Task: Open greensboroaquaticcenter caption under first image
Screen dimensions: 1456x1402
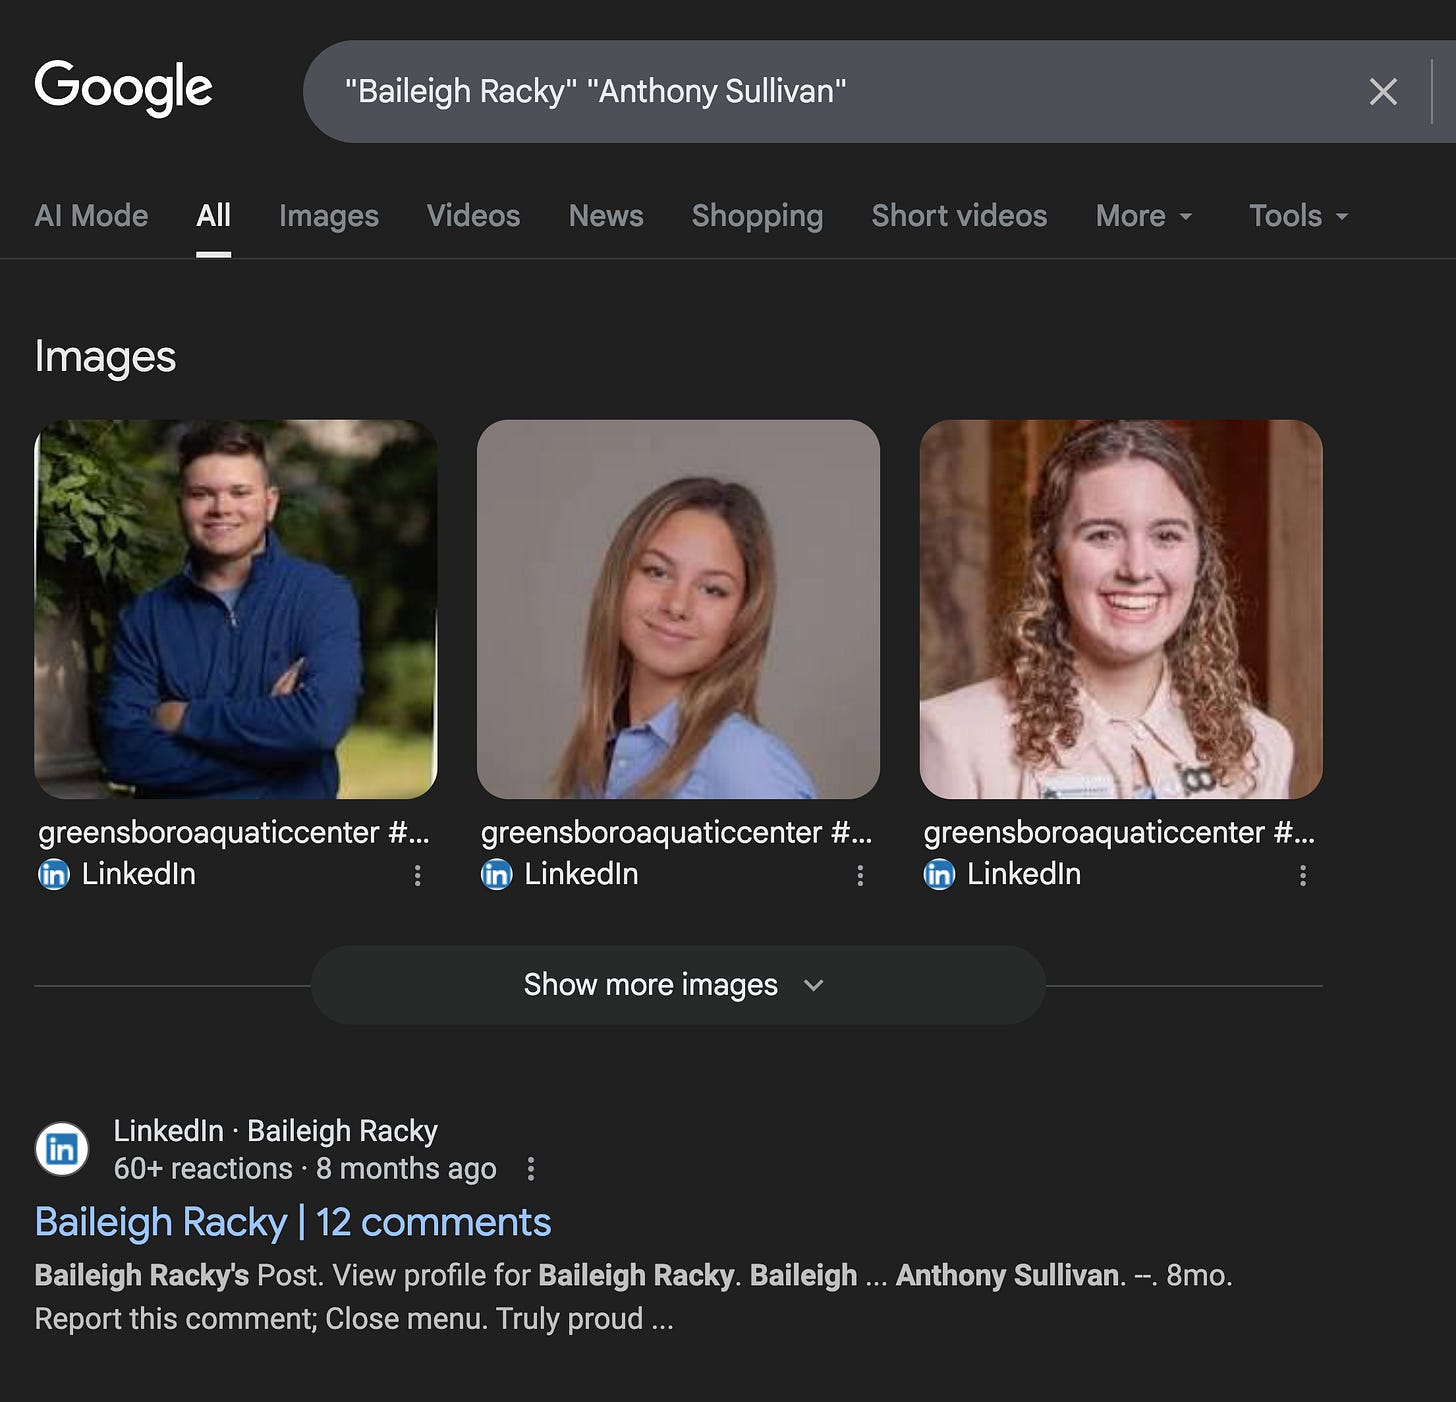Action: click(x=234, y=832)
